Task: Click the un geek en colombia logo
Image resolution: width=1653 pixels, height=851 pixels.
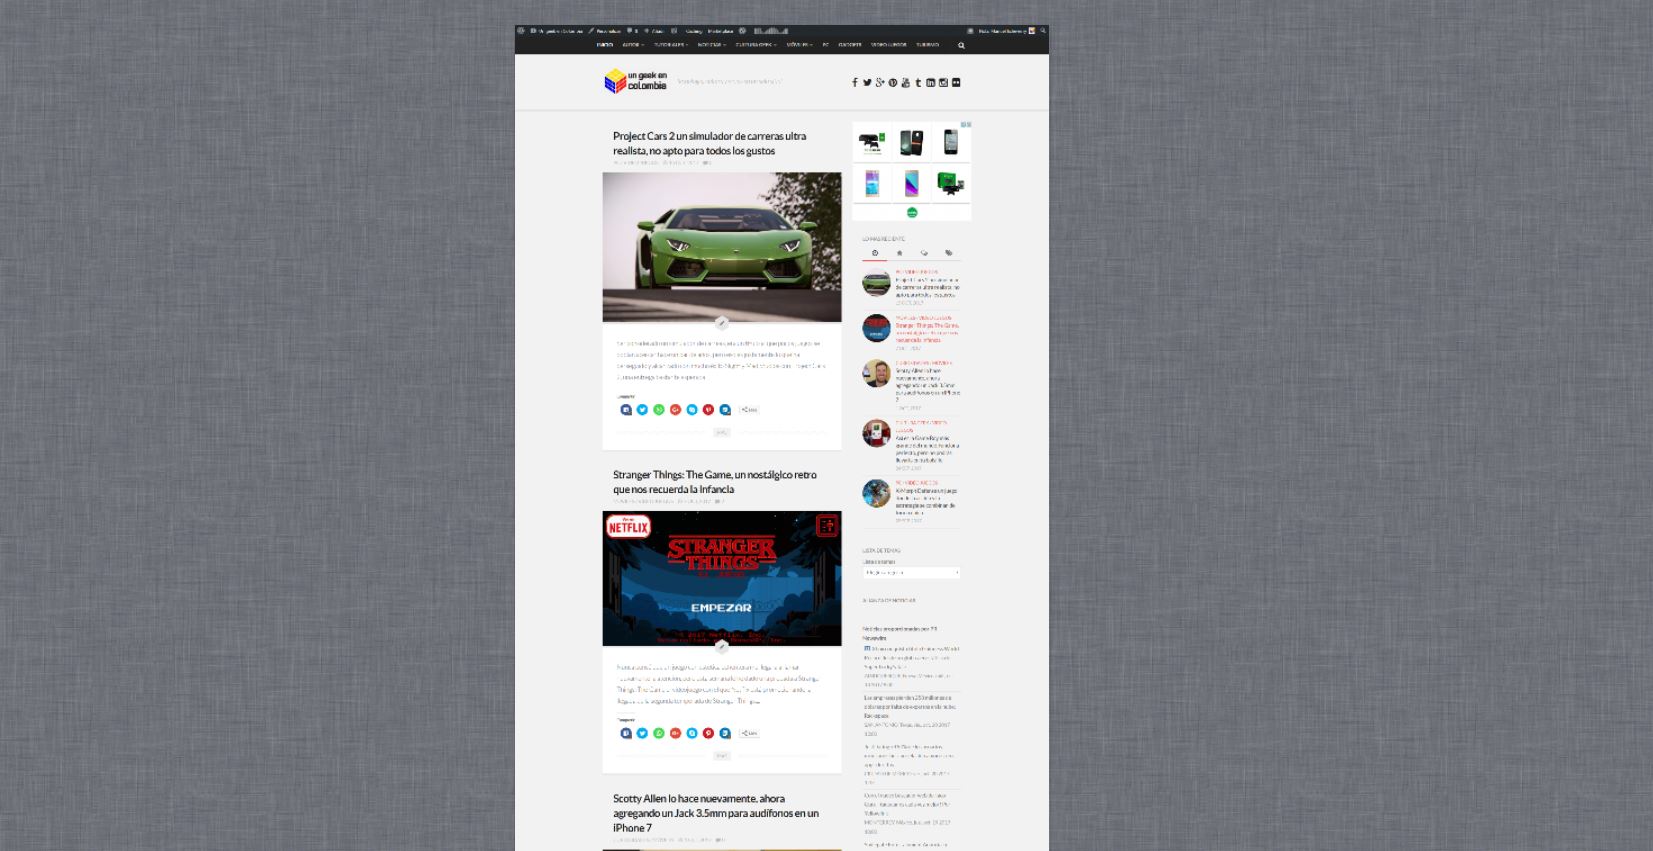Action: 635,82
